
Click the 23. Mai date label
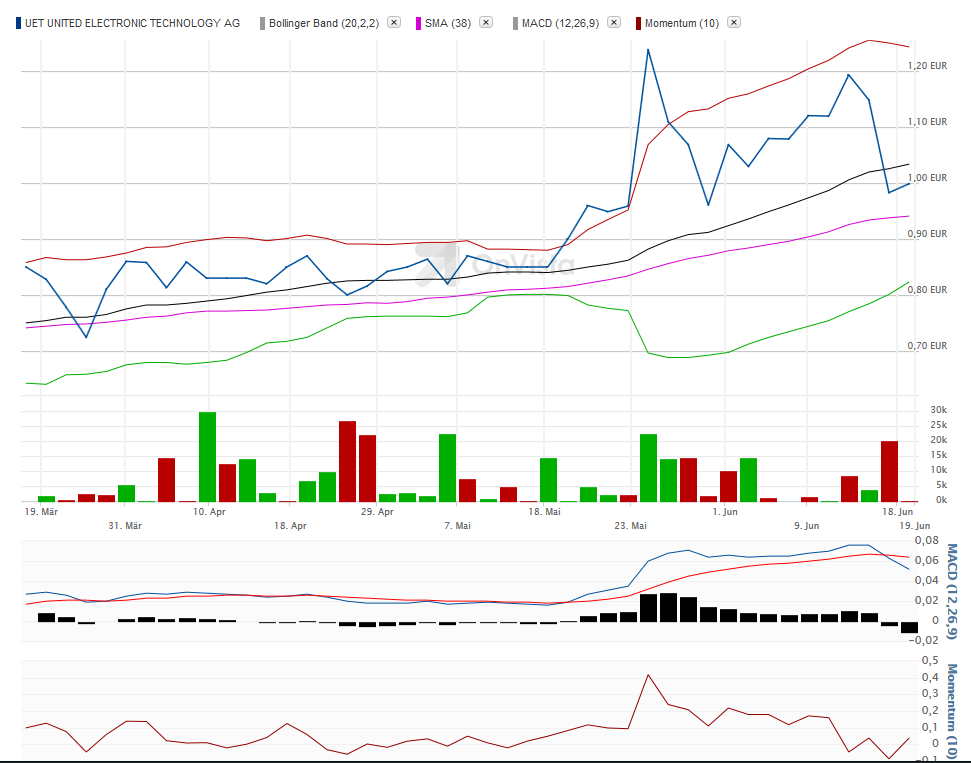pyautogui.click(x=630, y=526)
